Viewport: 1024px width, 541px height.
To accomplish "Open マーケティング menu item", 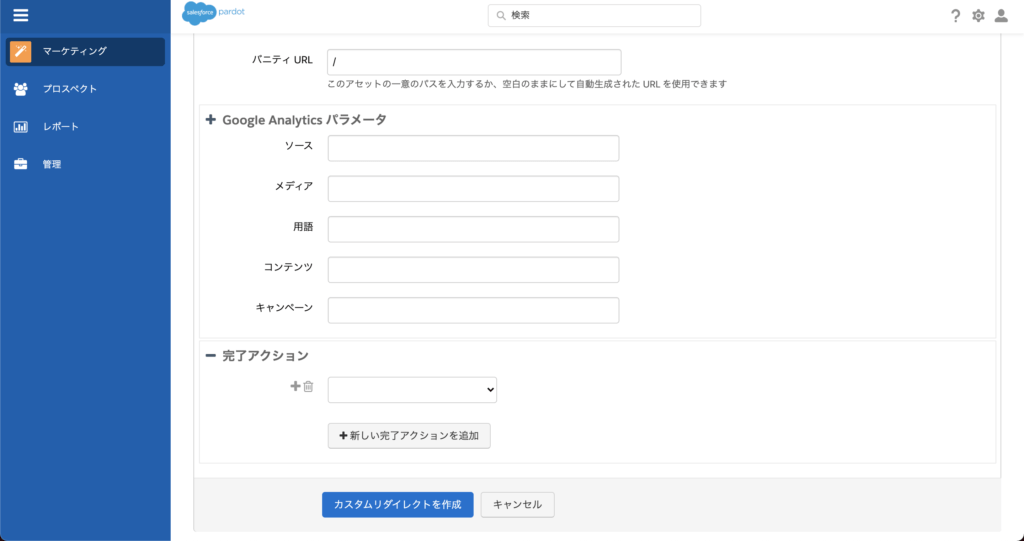I will coord(86,52).
